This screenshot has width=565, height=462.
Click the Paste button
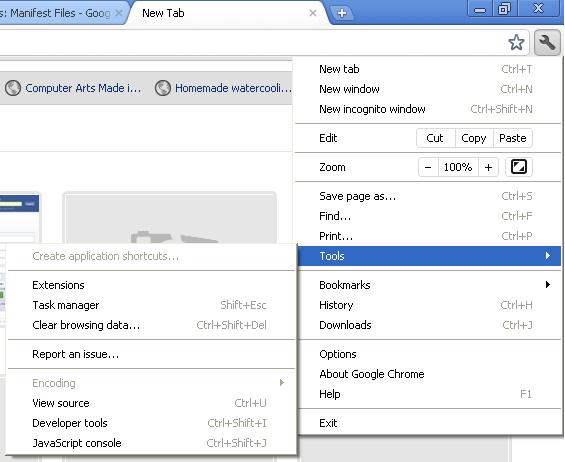click(x=513, y=138)
